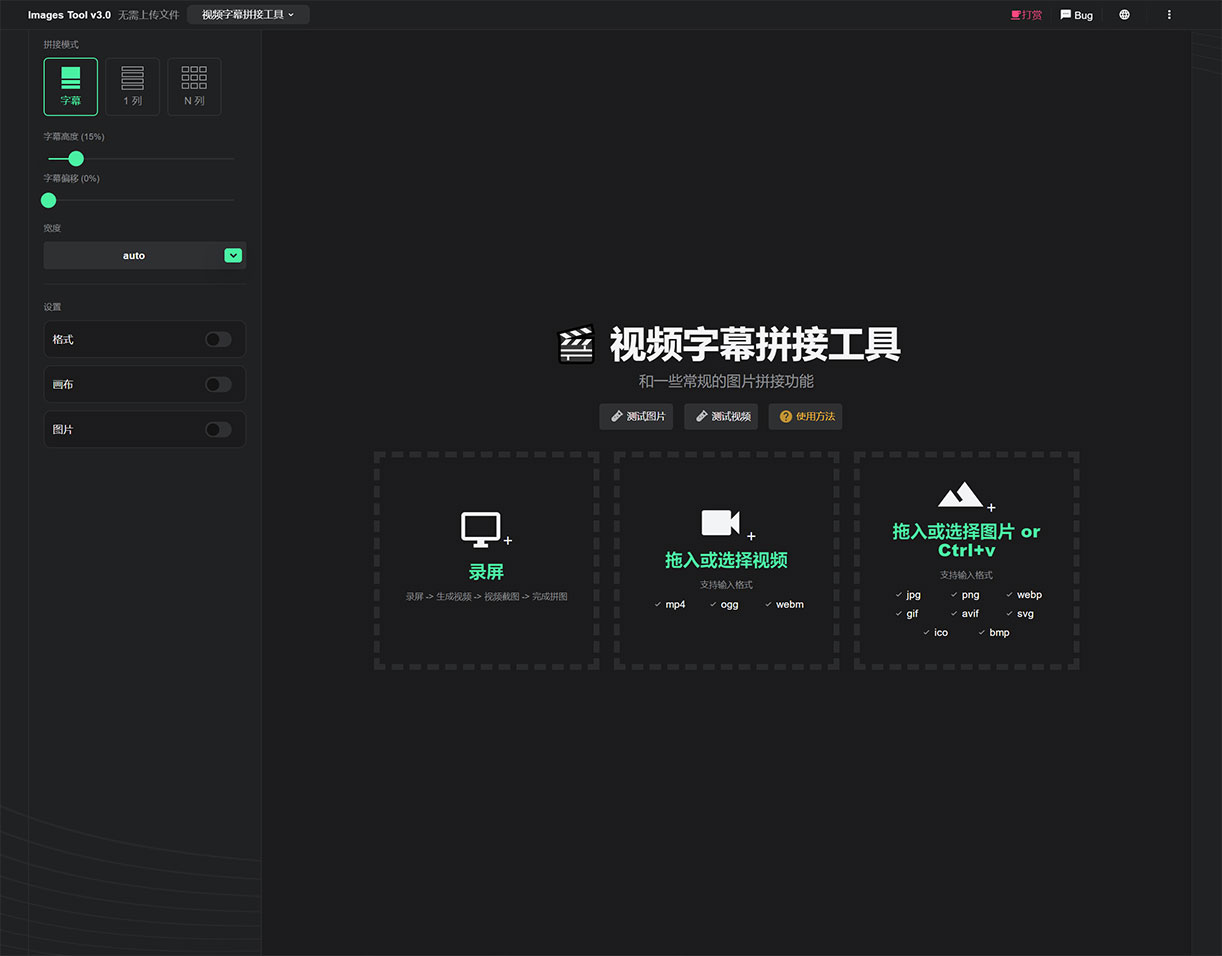Screen dimensions: 1222x956
Task: Select the 1列 single column layout icon
Action: (132, 80)
